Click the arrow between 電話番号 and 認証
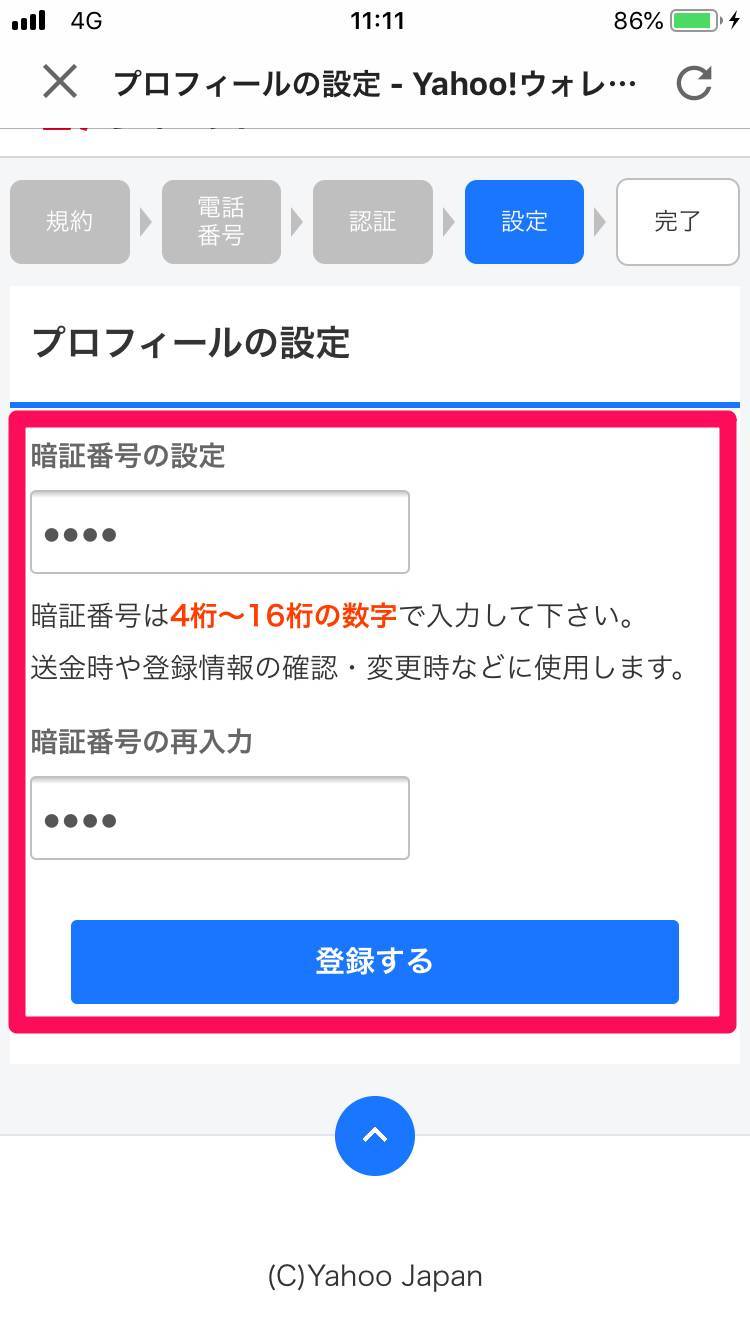750x1334 pixels. point(297,222)
